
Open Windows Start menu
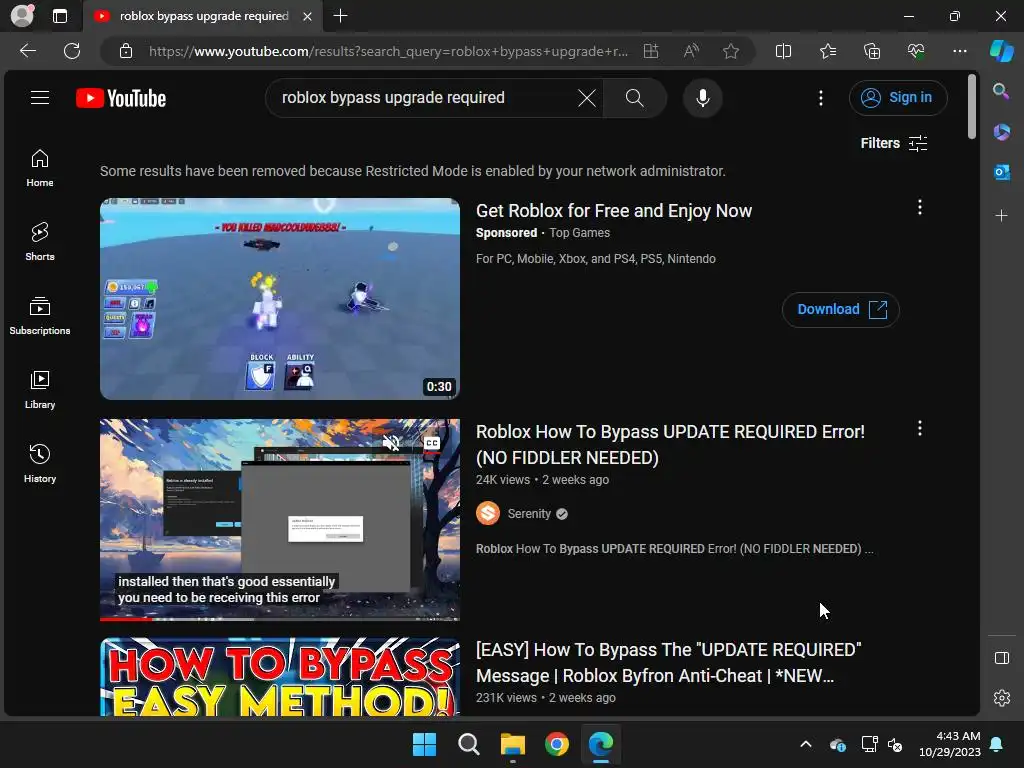[x=424, y=744]
